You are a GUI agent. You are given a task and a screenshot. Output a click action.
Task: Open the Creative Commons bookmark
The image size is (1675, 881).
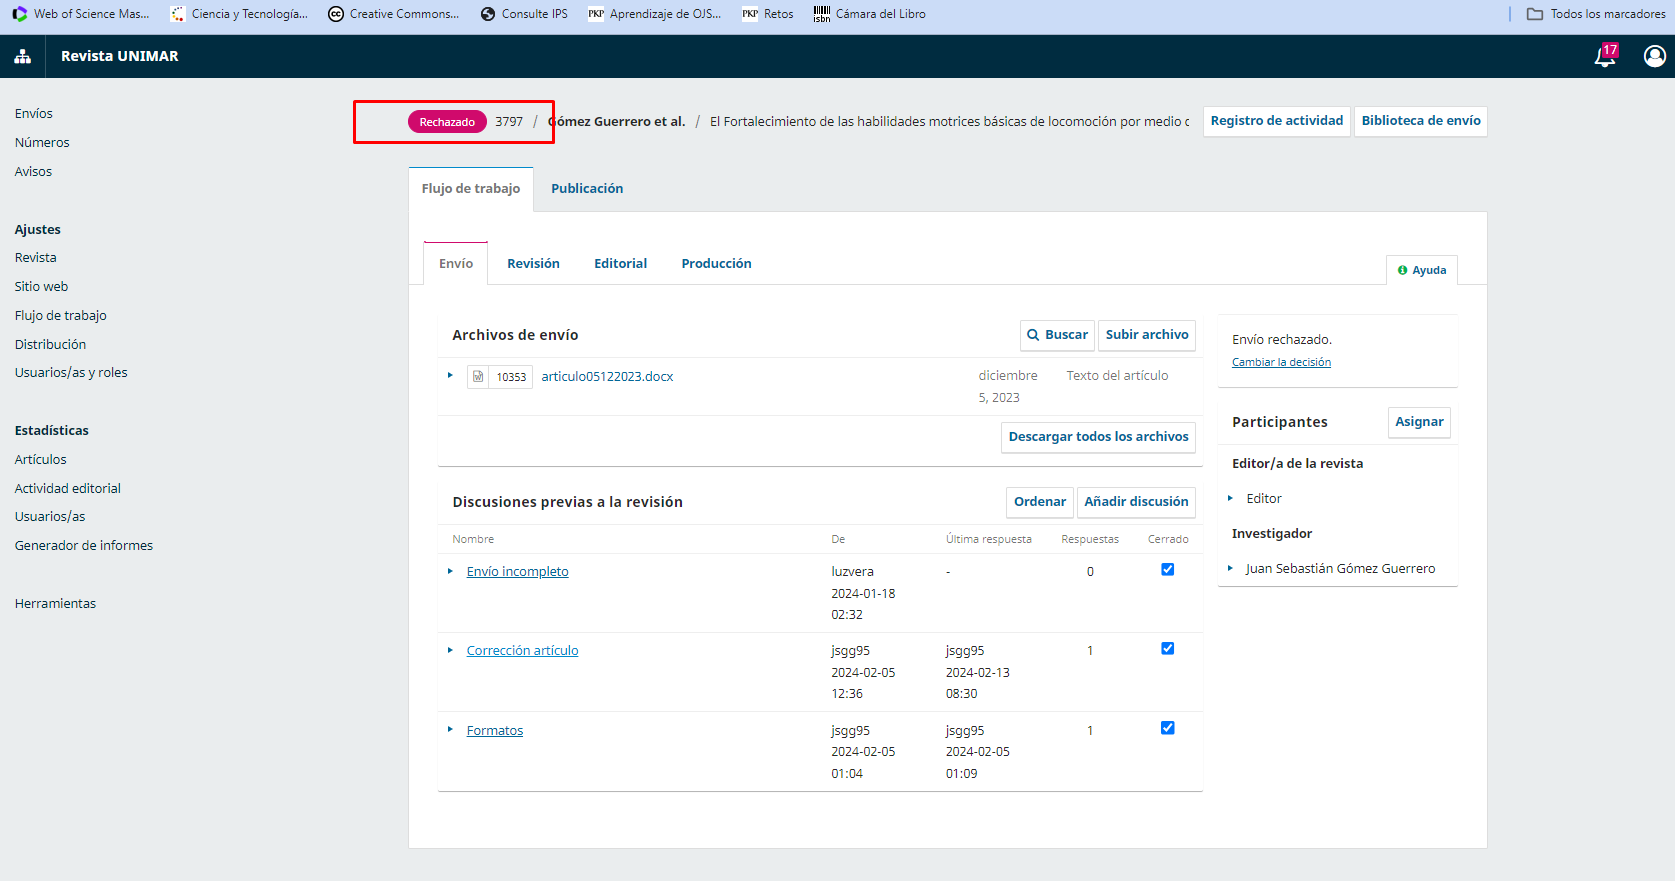tap(394, 14)
